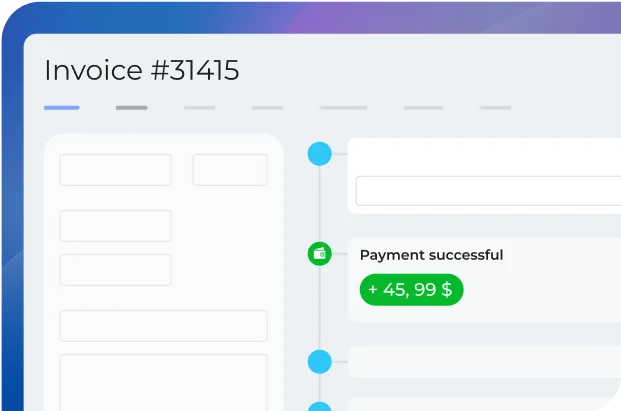Click the "Payment successful" label
Viewport: 621px width, 411px height.
coord(431,255)
